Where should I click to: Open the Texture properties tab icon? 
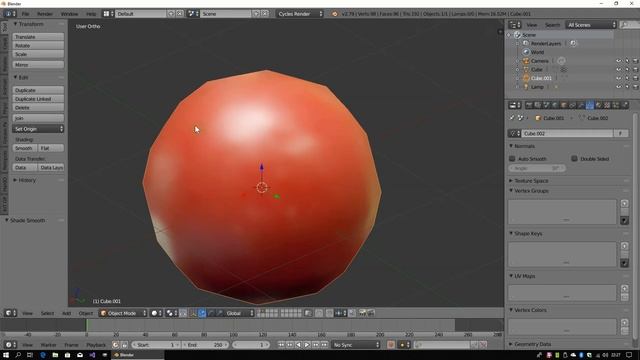click(607, 105)
